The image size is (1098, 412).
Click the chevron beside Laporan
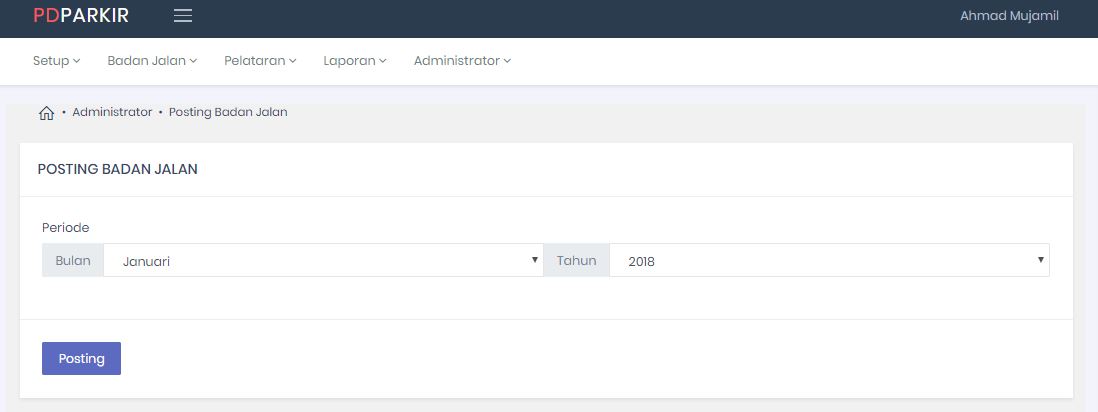383,61
